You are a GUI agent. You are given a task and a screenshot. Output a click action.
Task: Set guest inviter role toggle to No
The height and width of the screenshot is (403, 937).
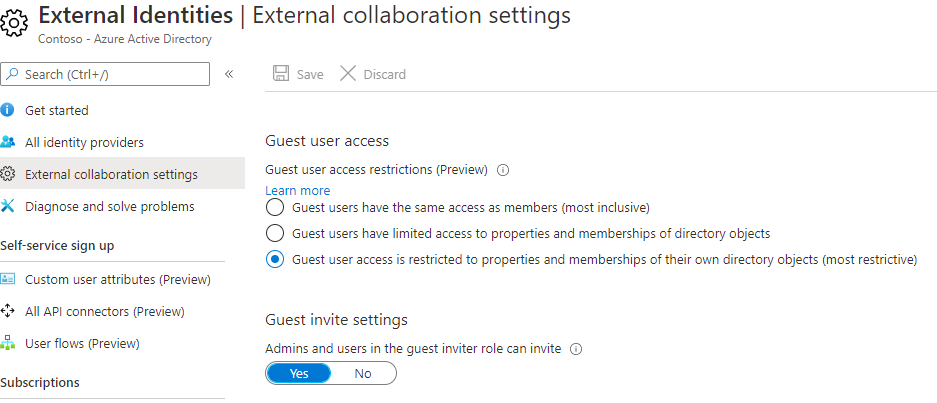click(x=363, y=373)
